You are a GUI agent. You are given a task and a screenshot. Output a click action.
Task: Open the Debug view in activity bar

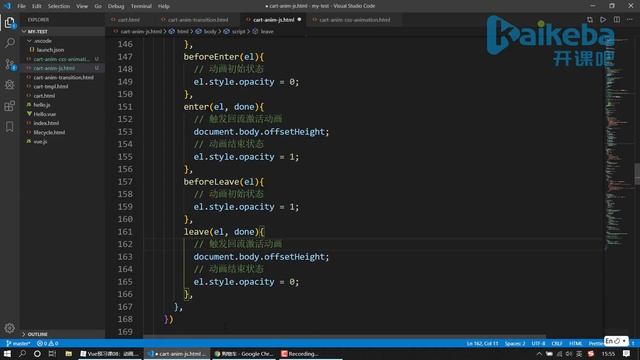coord(9,84)
